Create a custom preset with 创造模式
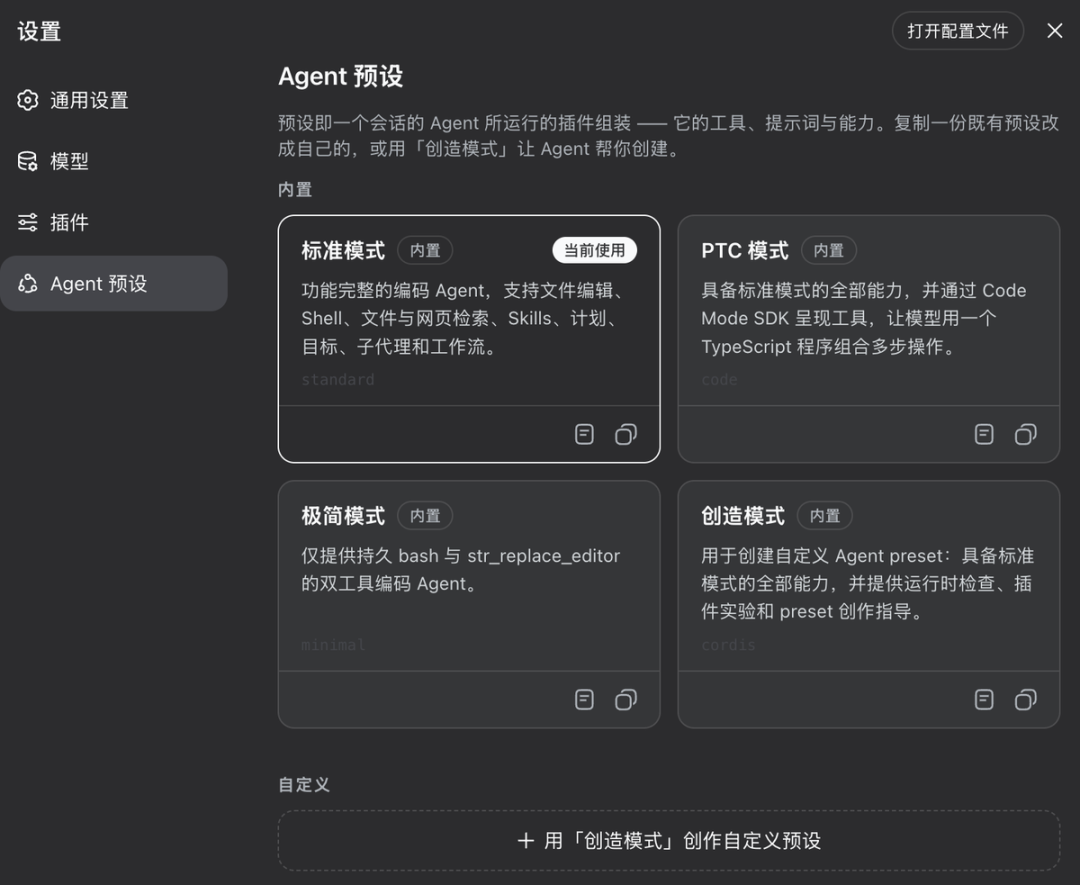The image size is (1080, 885). (x=669, y=840)
